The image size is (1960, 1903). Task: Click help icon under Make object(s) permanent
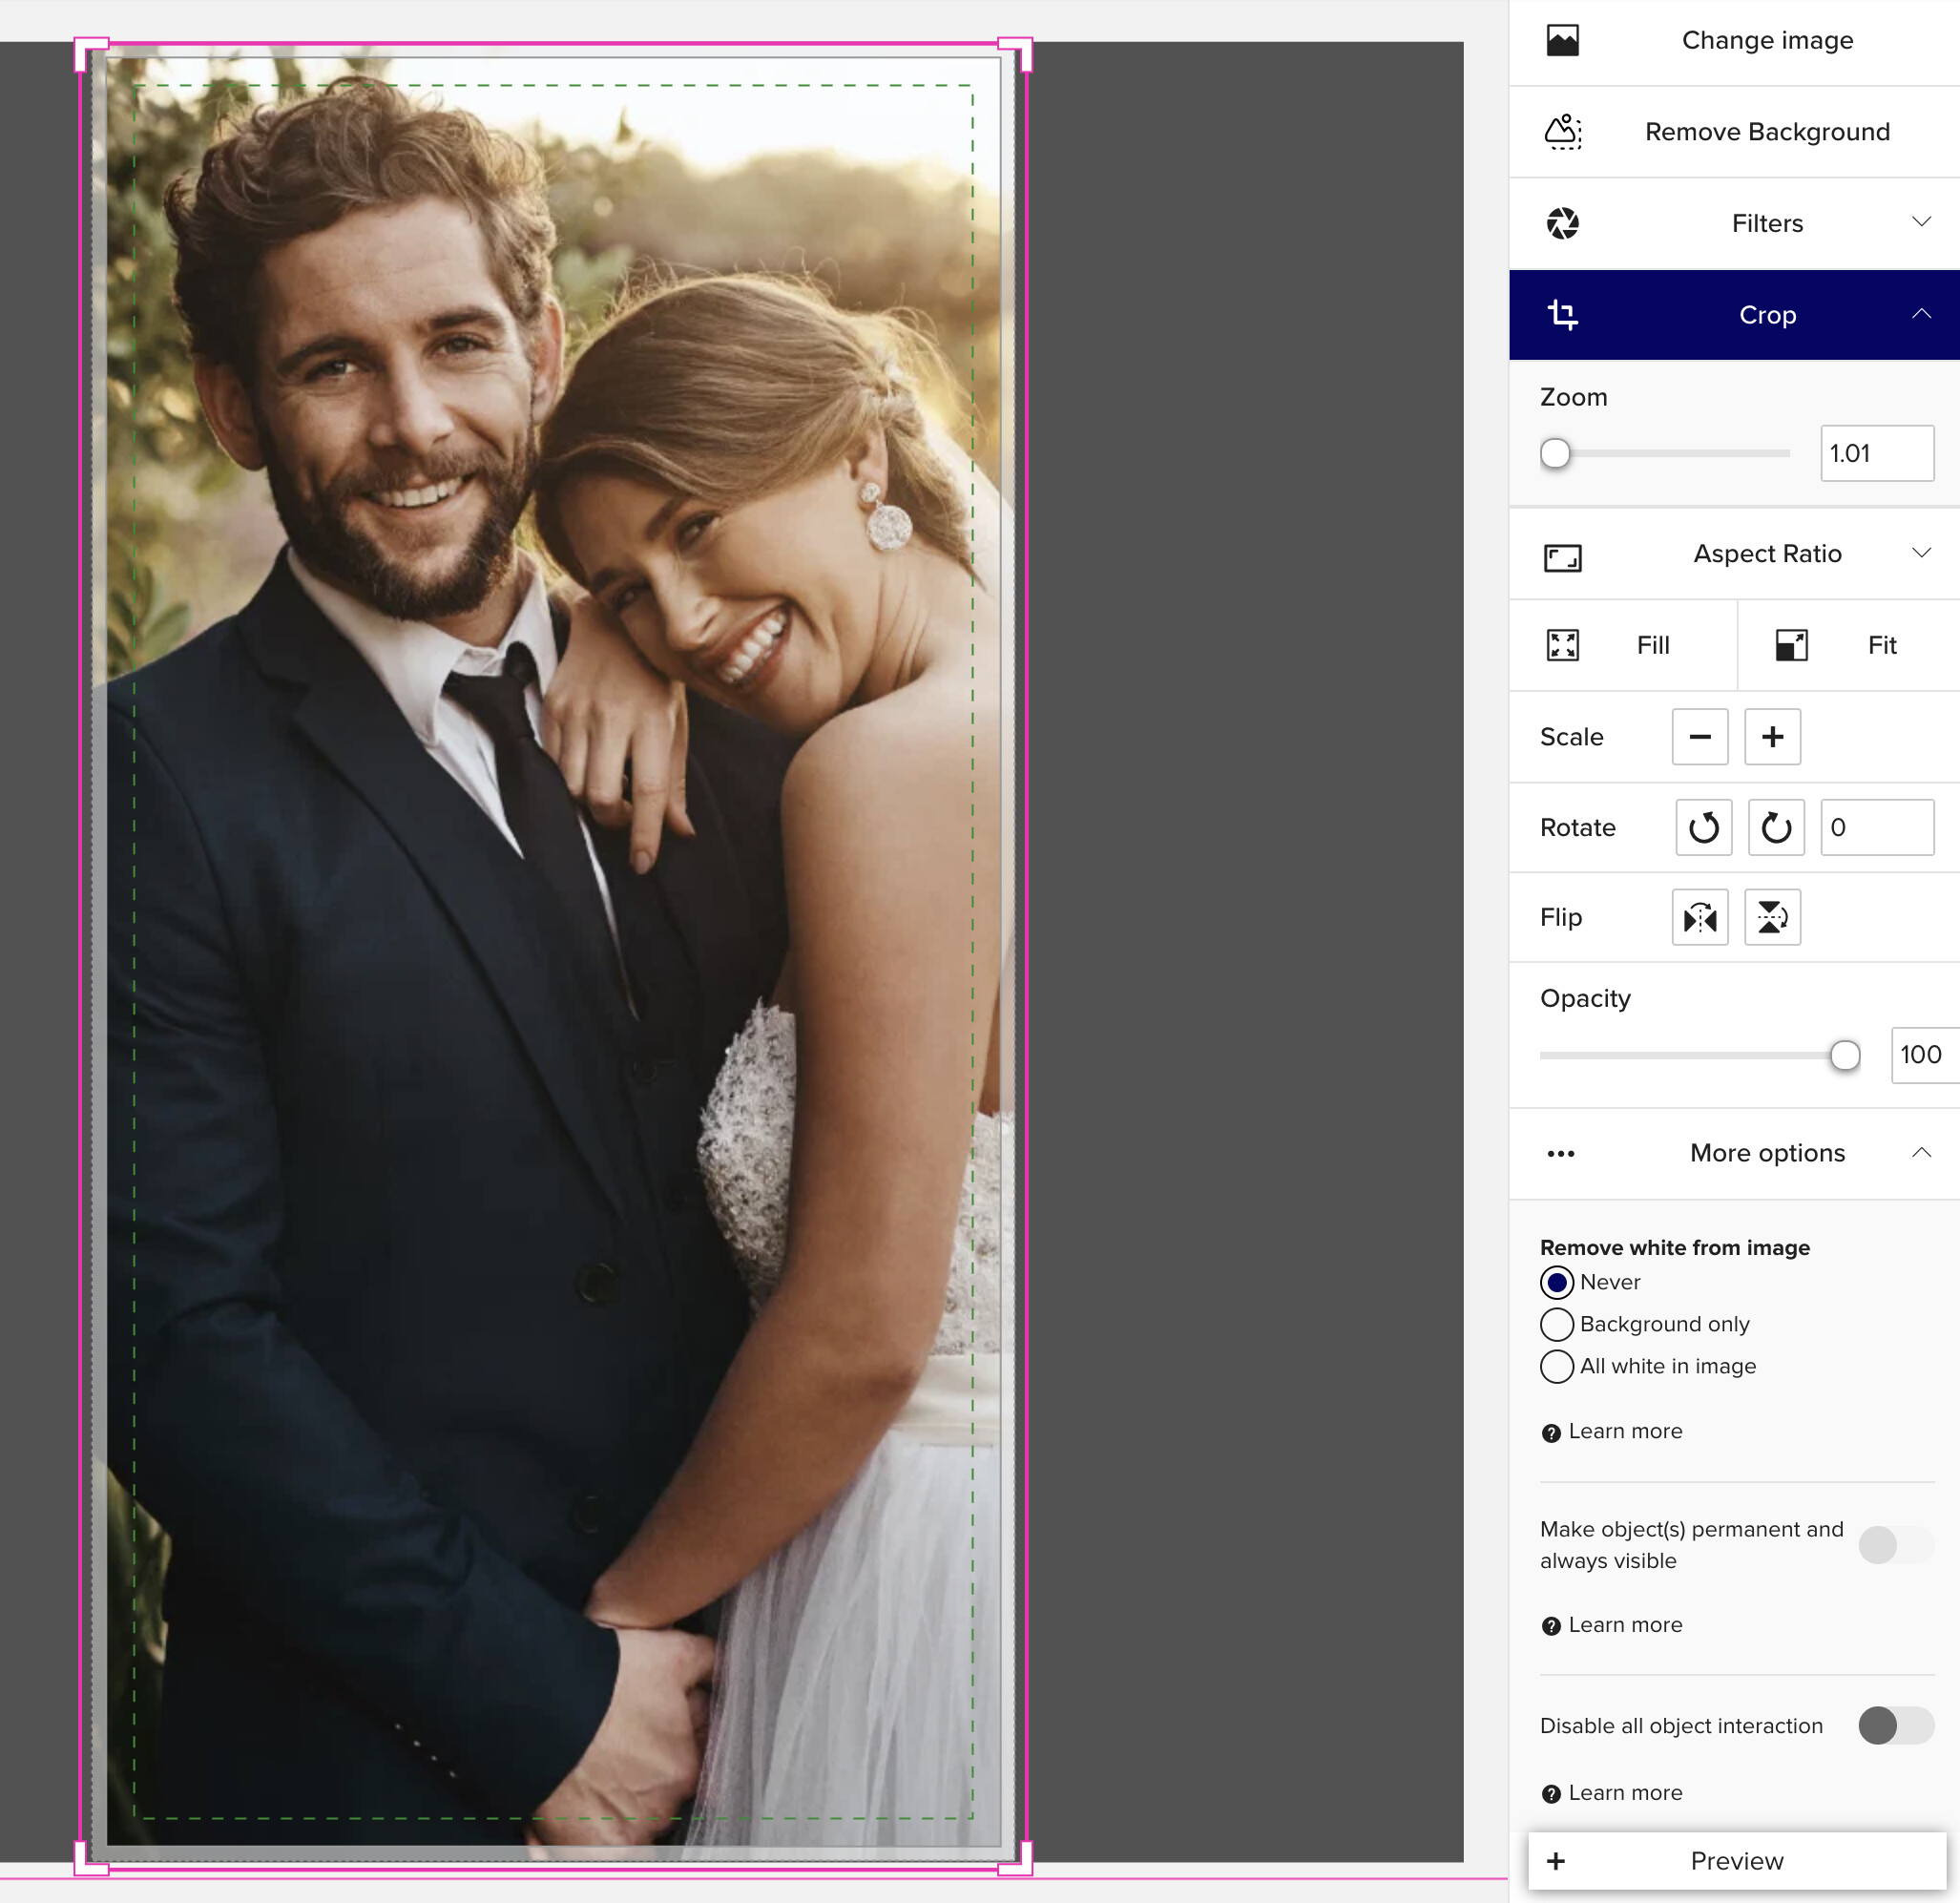pos(1551,1626)
